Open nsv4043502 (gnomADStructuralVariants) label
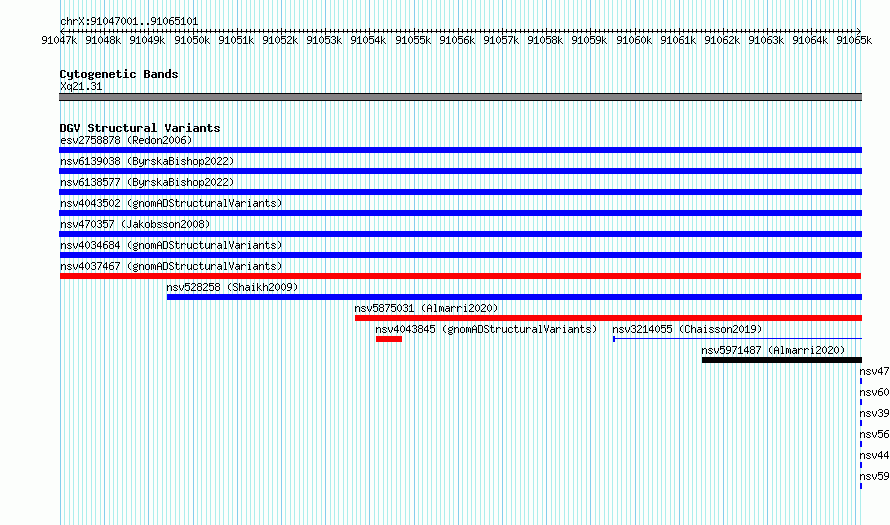 point(171,203)
